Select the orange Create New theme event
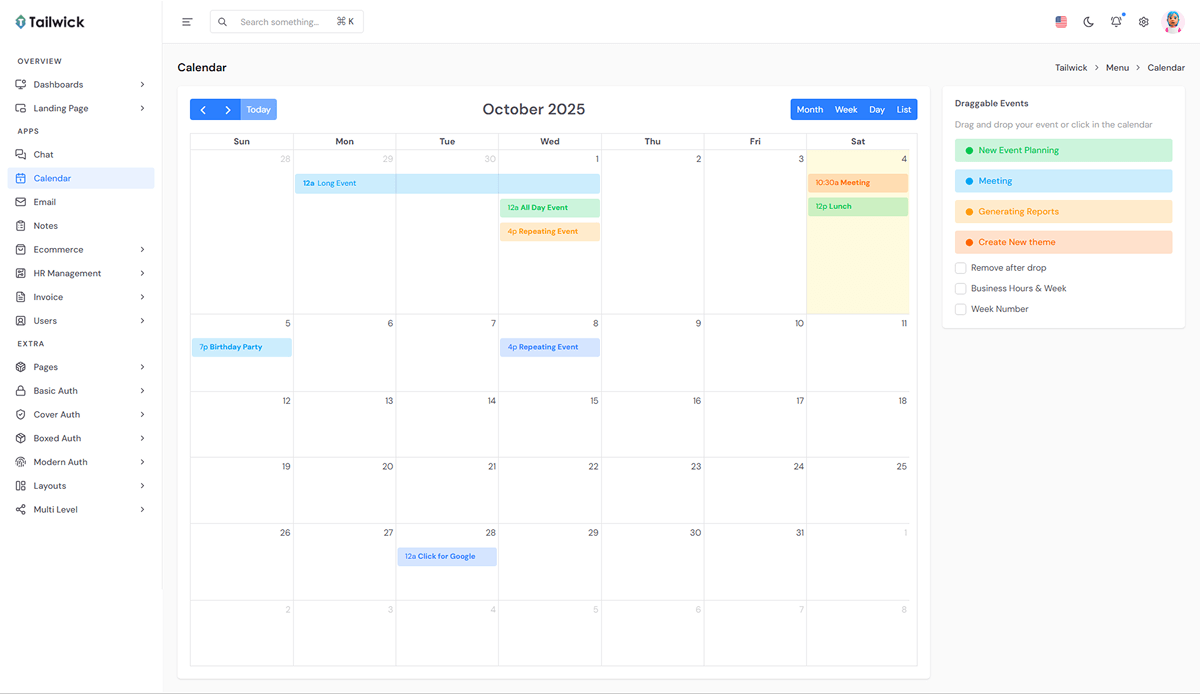1200x695 pixels. click(x=1063, y=242)
